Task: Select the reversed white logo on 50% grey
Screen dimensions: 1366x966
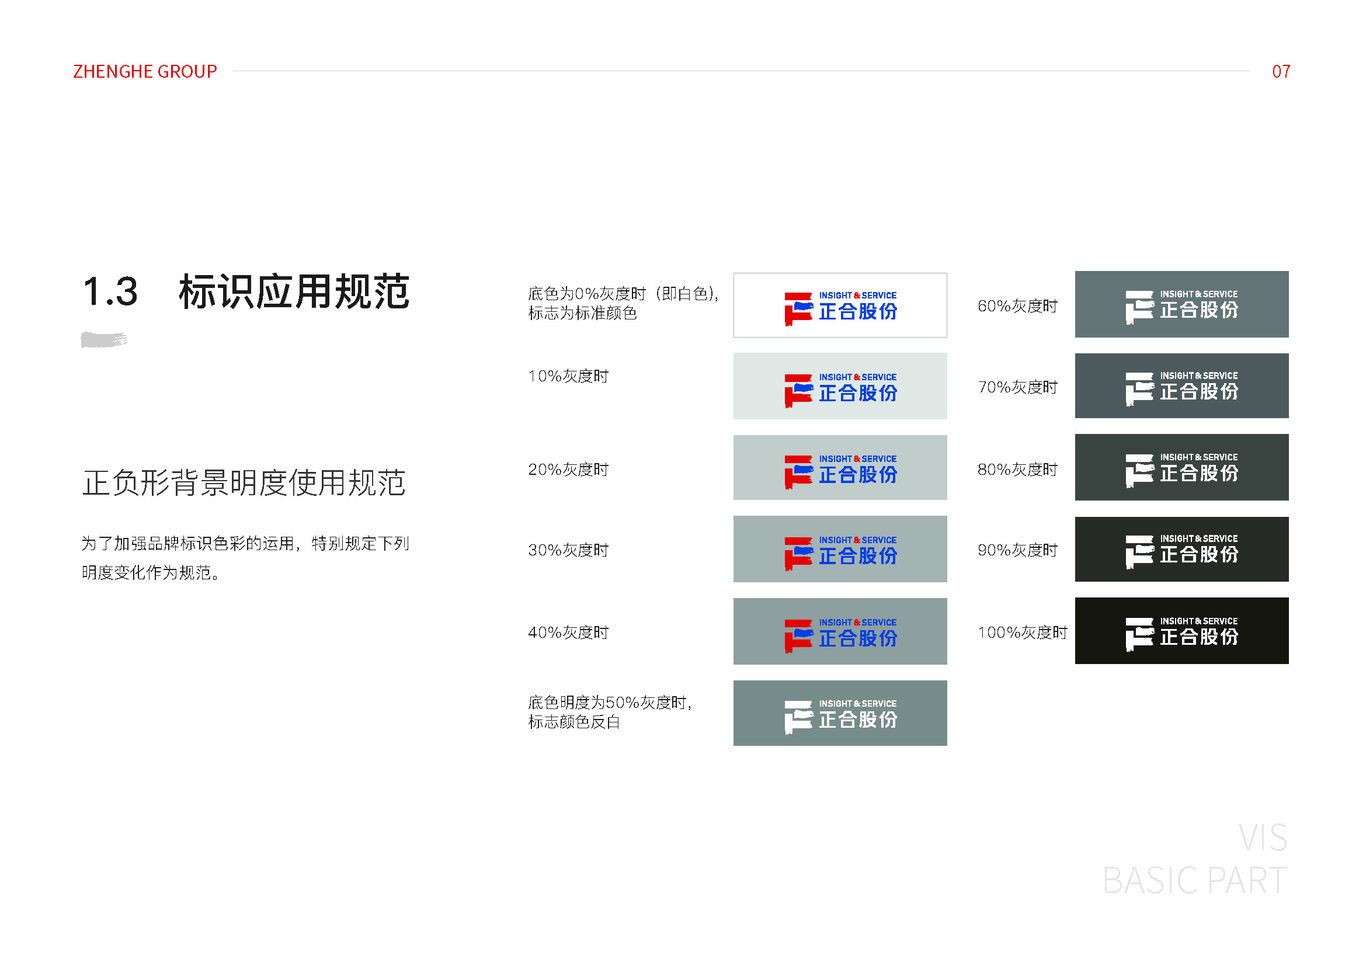Action: (840, 713)
